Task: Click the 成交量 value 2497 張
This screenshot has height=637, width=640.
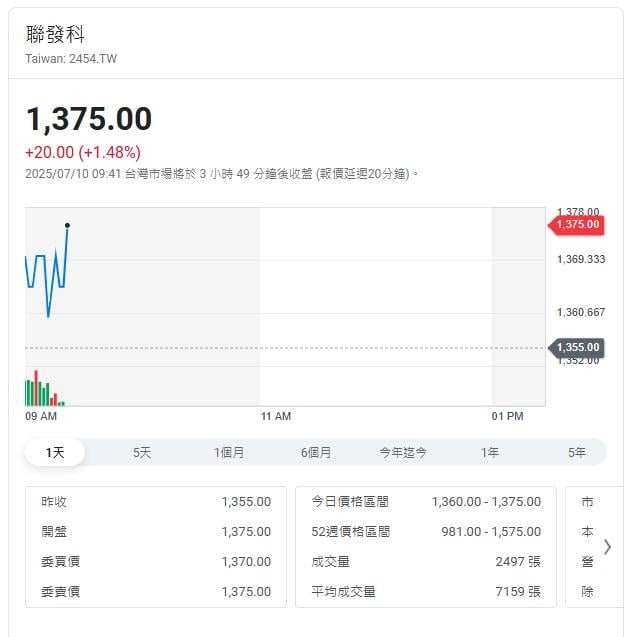Action: pos(518,562)
